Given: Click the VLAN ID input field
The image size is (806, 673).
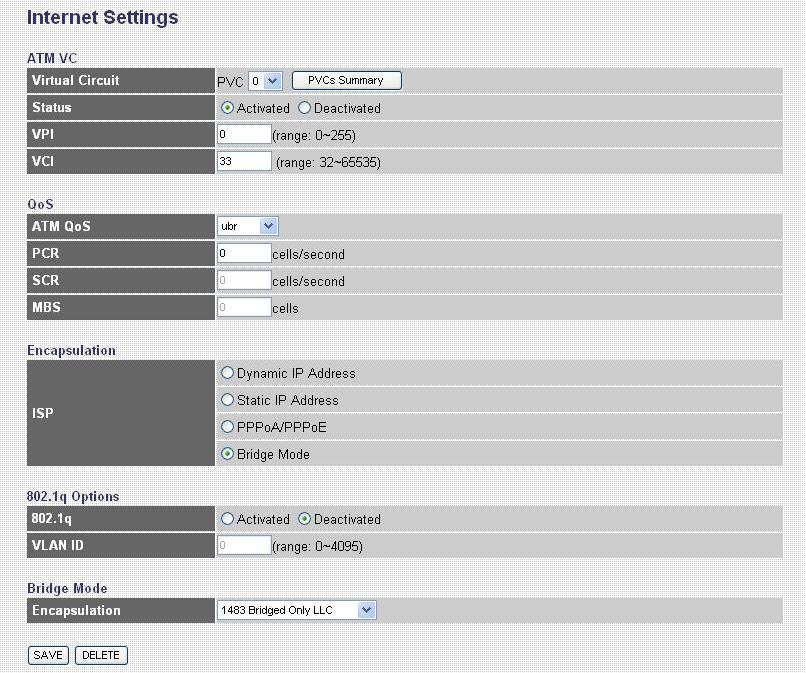Looking at the screenshot, I should pos(244,546).
